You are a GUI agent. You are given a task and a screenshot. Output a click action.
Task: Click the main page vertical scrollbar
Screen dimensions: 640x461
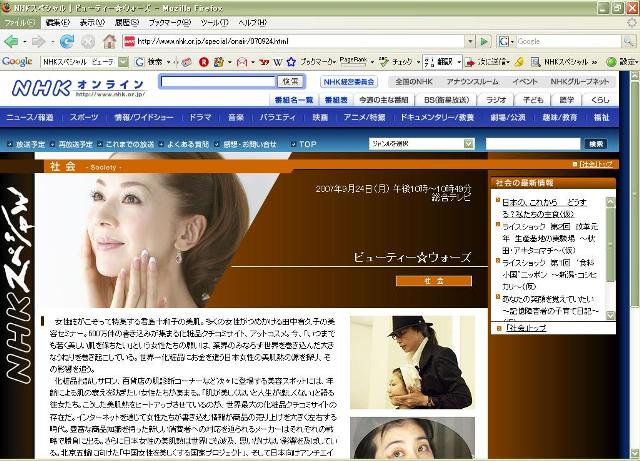pos(635,265)
